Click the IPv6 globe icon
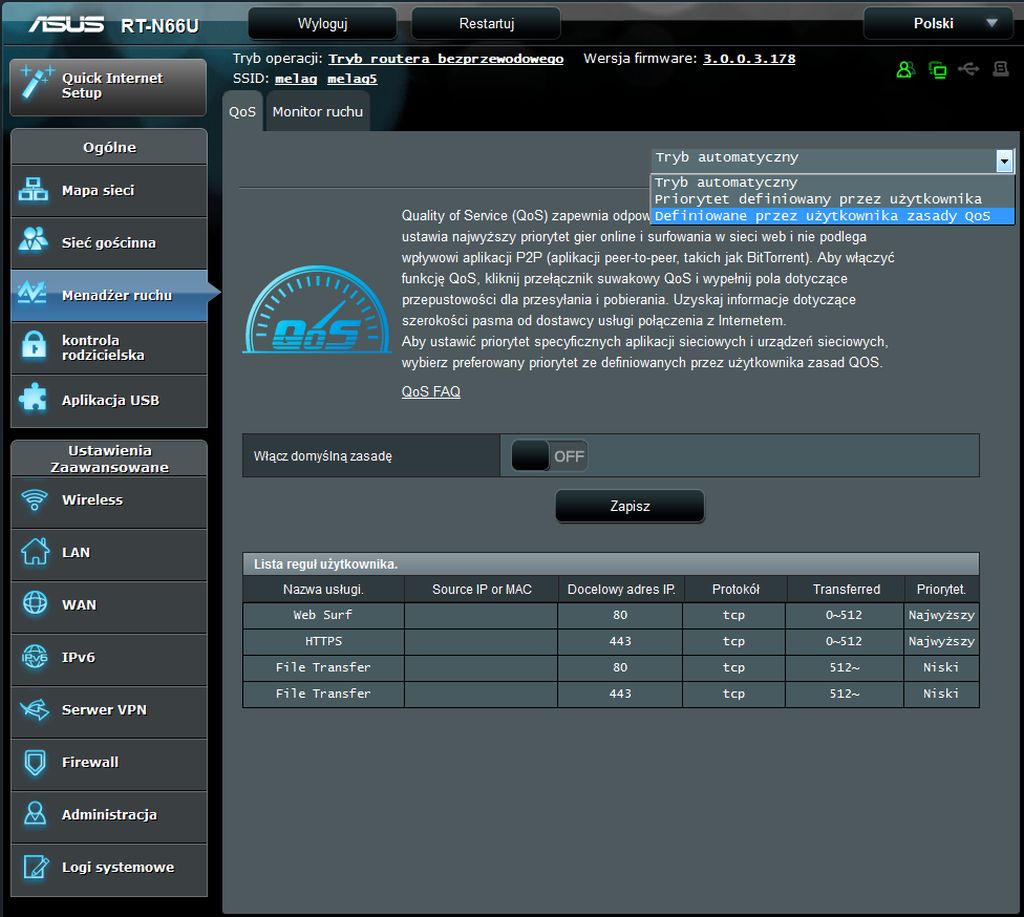This screenshot has width=1024, height=917. coord(35,656)
